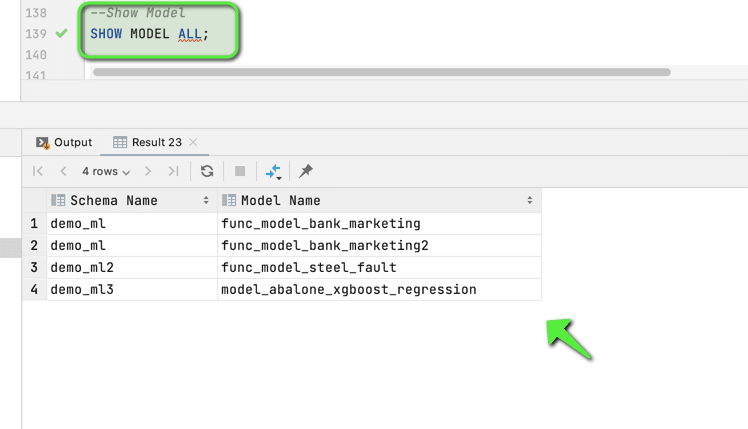Reload the query result data
This screenshot has width=748, height=429.
click(207, 171)
